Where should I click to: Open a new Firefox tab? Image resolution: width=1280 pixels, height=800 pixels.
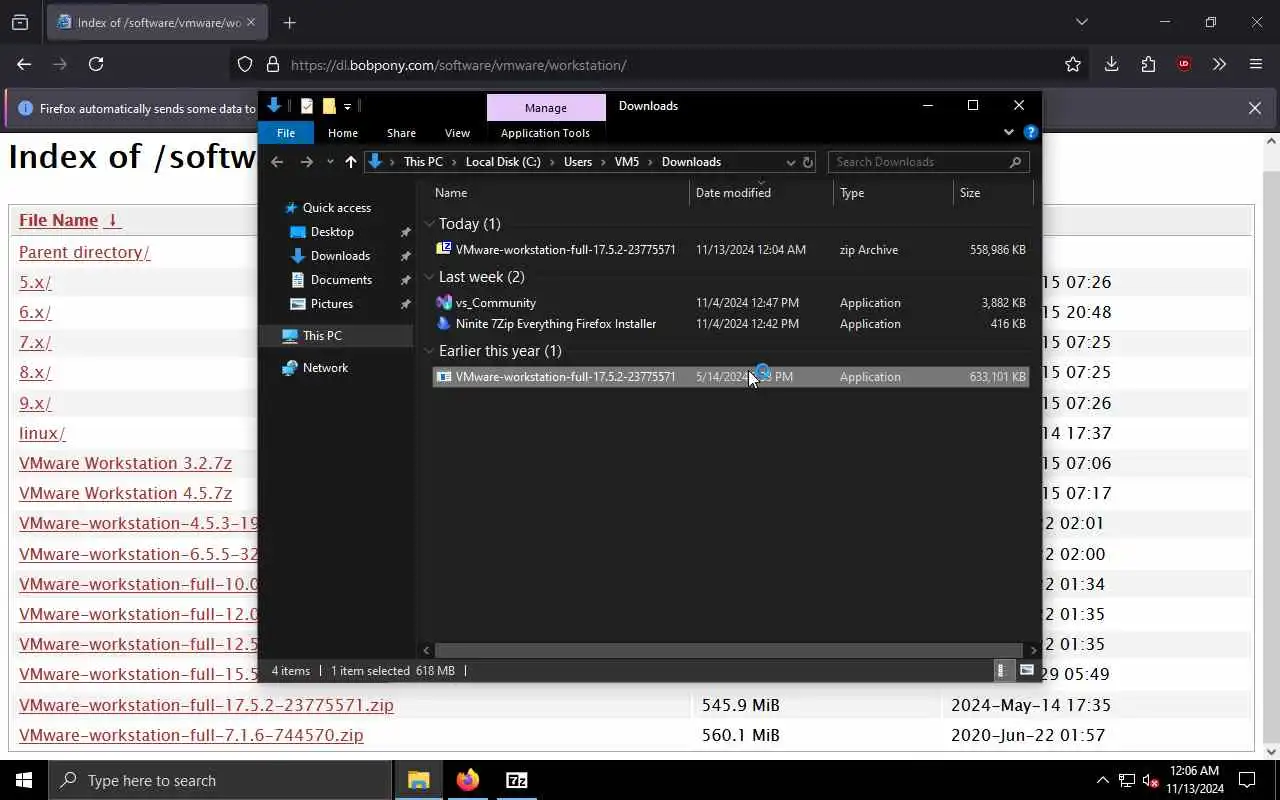(x=289, y=22)
